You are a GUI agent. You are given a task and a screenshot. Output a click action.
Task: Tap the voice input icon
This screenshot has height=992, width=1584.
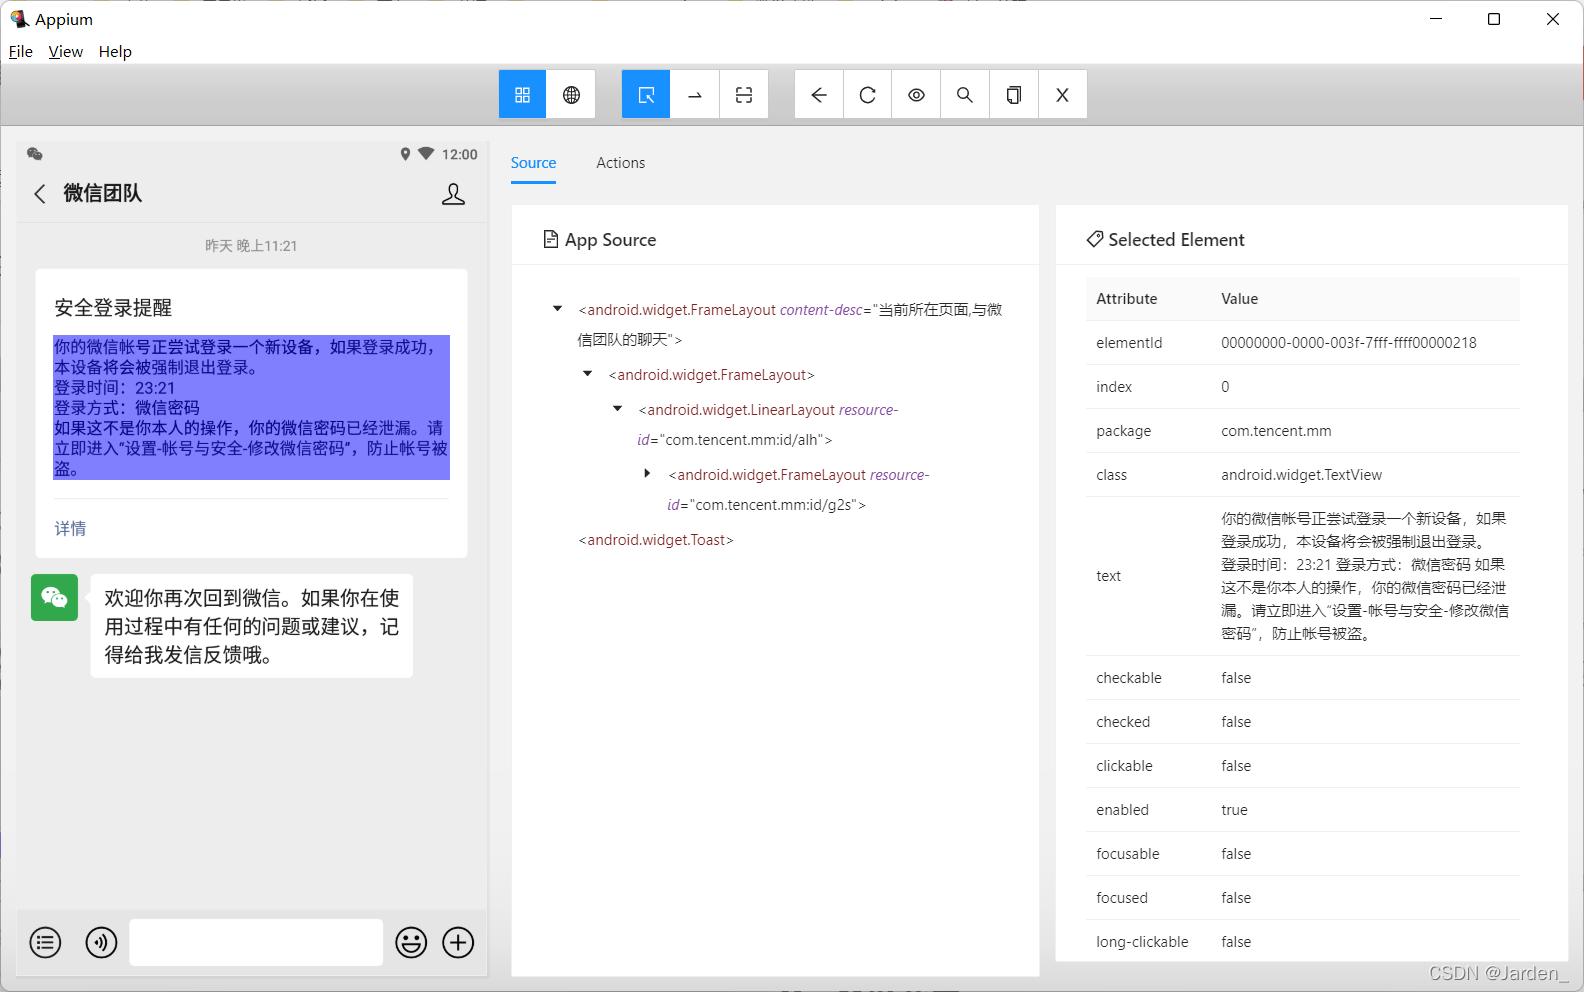point(101,942)
